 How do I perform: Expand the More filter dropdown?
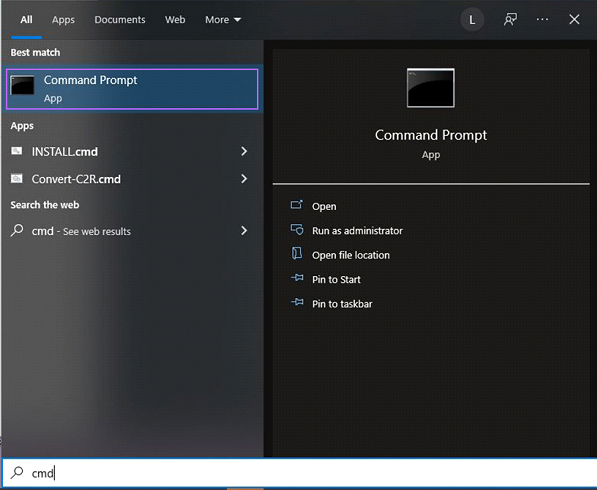[223, 20]
